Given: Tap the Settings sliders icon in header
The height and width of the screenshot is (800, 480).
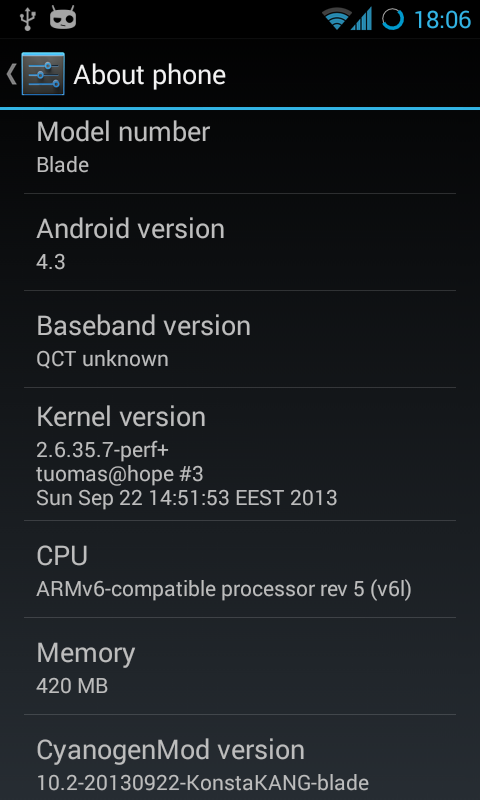Looking at the screenshot, I should pyautogui.click(x=43, y=74).
